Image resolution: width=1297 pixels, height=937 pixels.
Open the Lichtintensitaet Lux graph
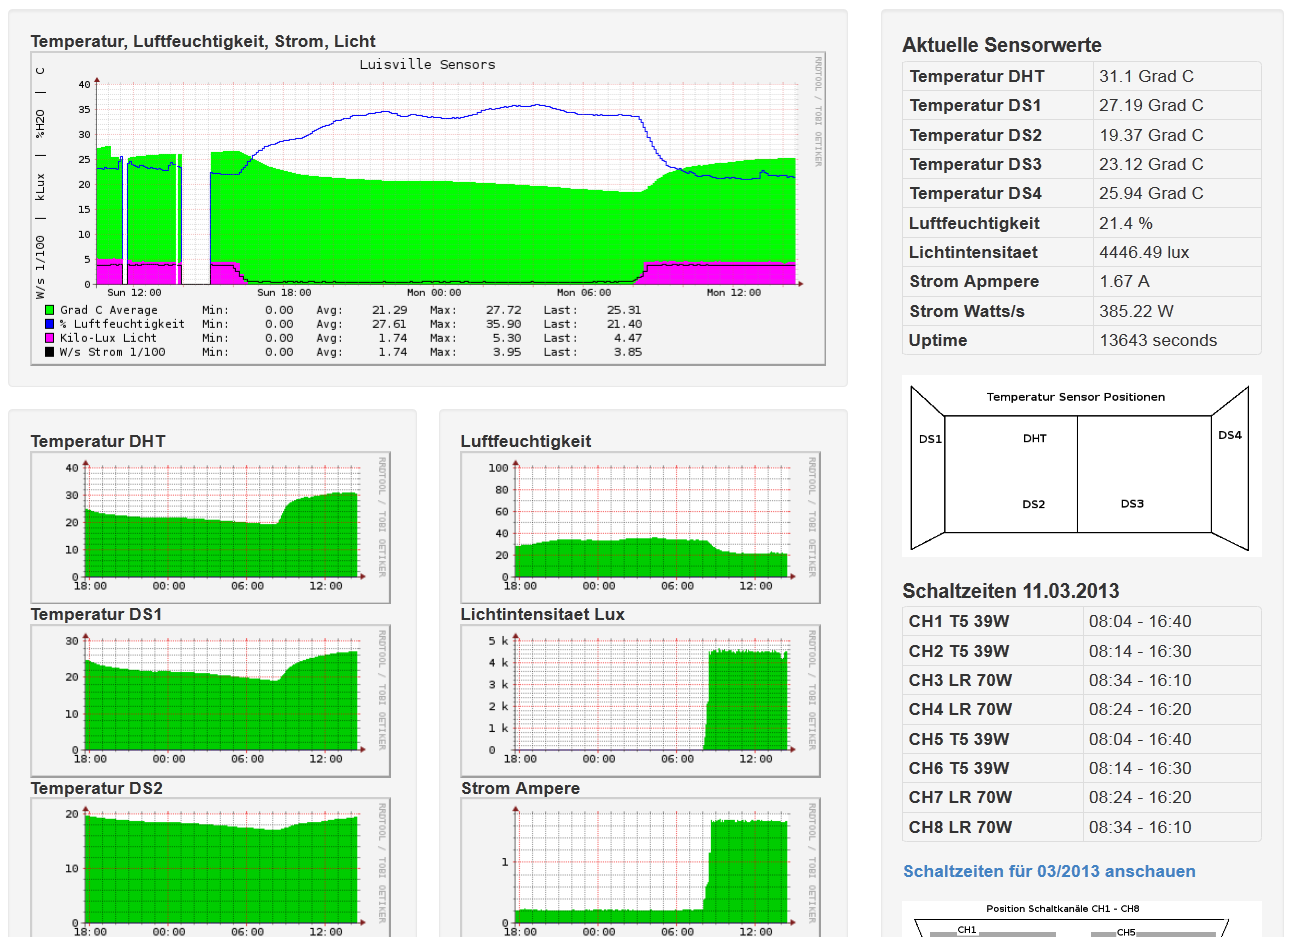click(x=640, y=700)
